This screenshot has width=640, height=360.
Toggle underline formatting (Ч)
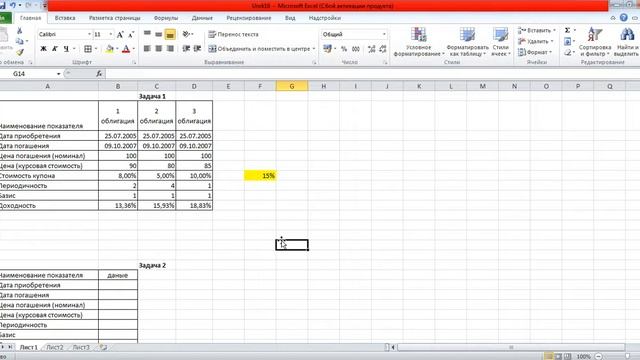pos(66,49)
